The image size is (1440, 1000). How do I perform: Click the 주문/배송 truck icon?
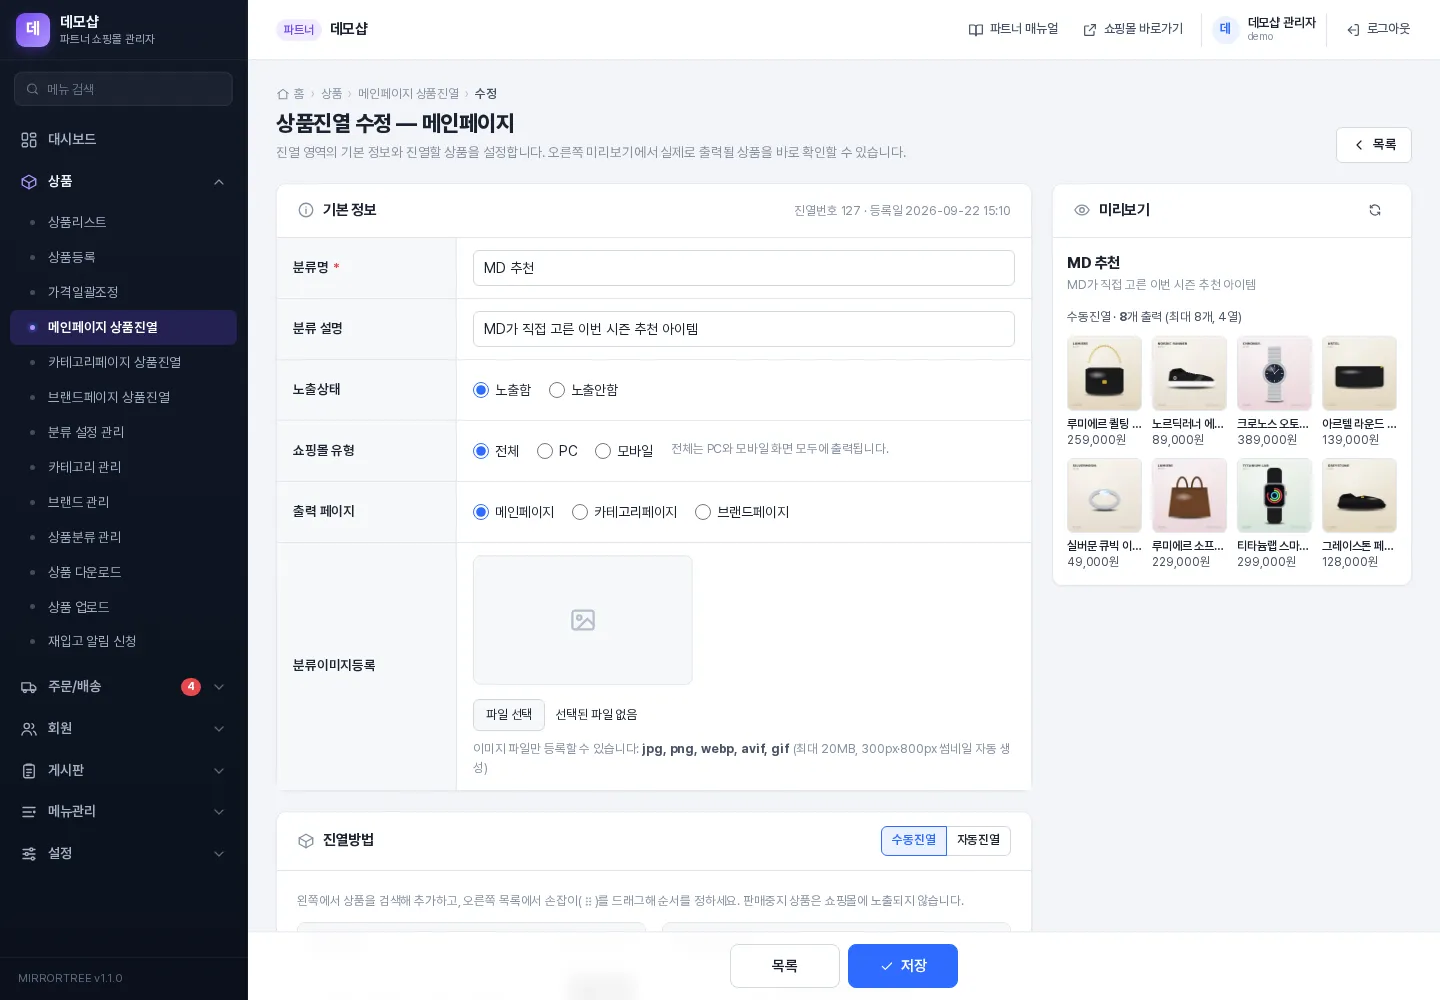[29, 687]
